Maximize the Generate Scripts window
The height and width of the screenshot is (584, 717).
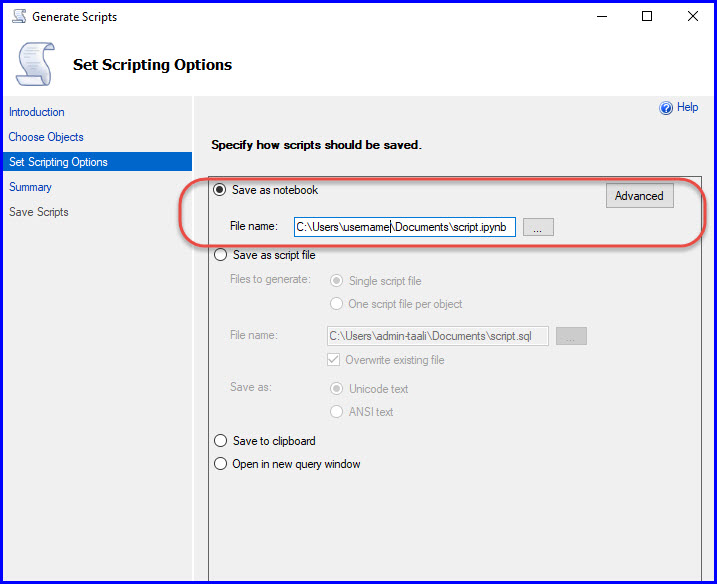coord(647,16)
